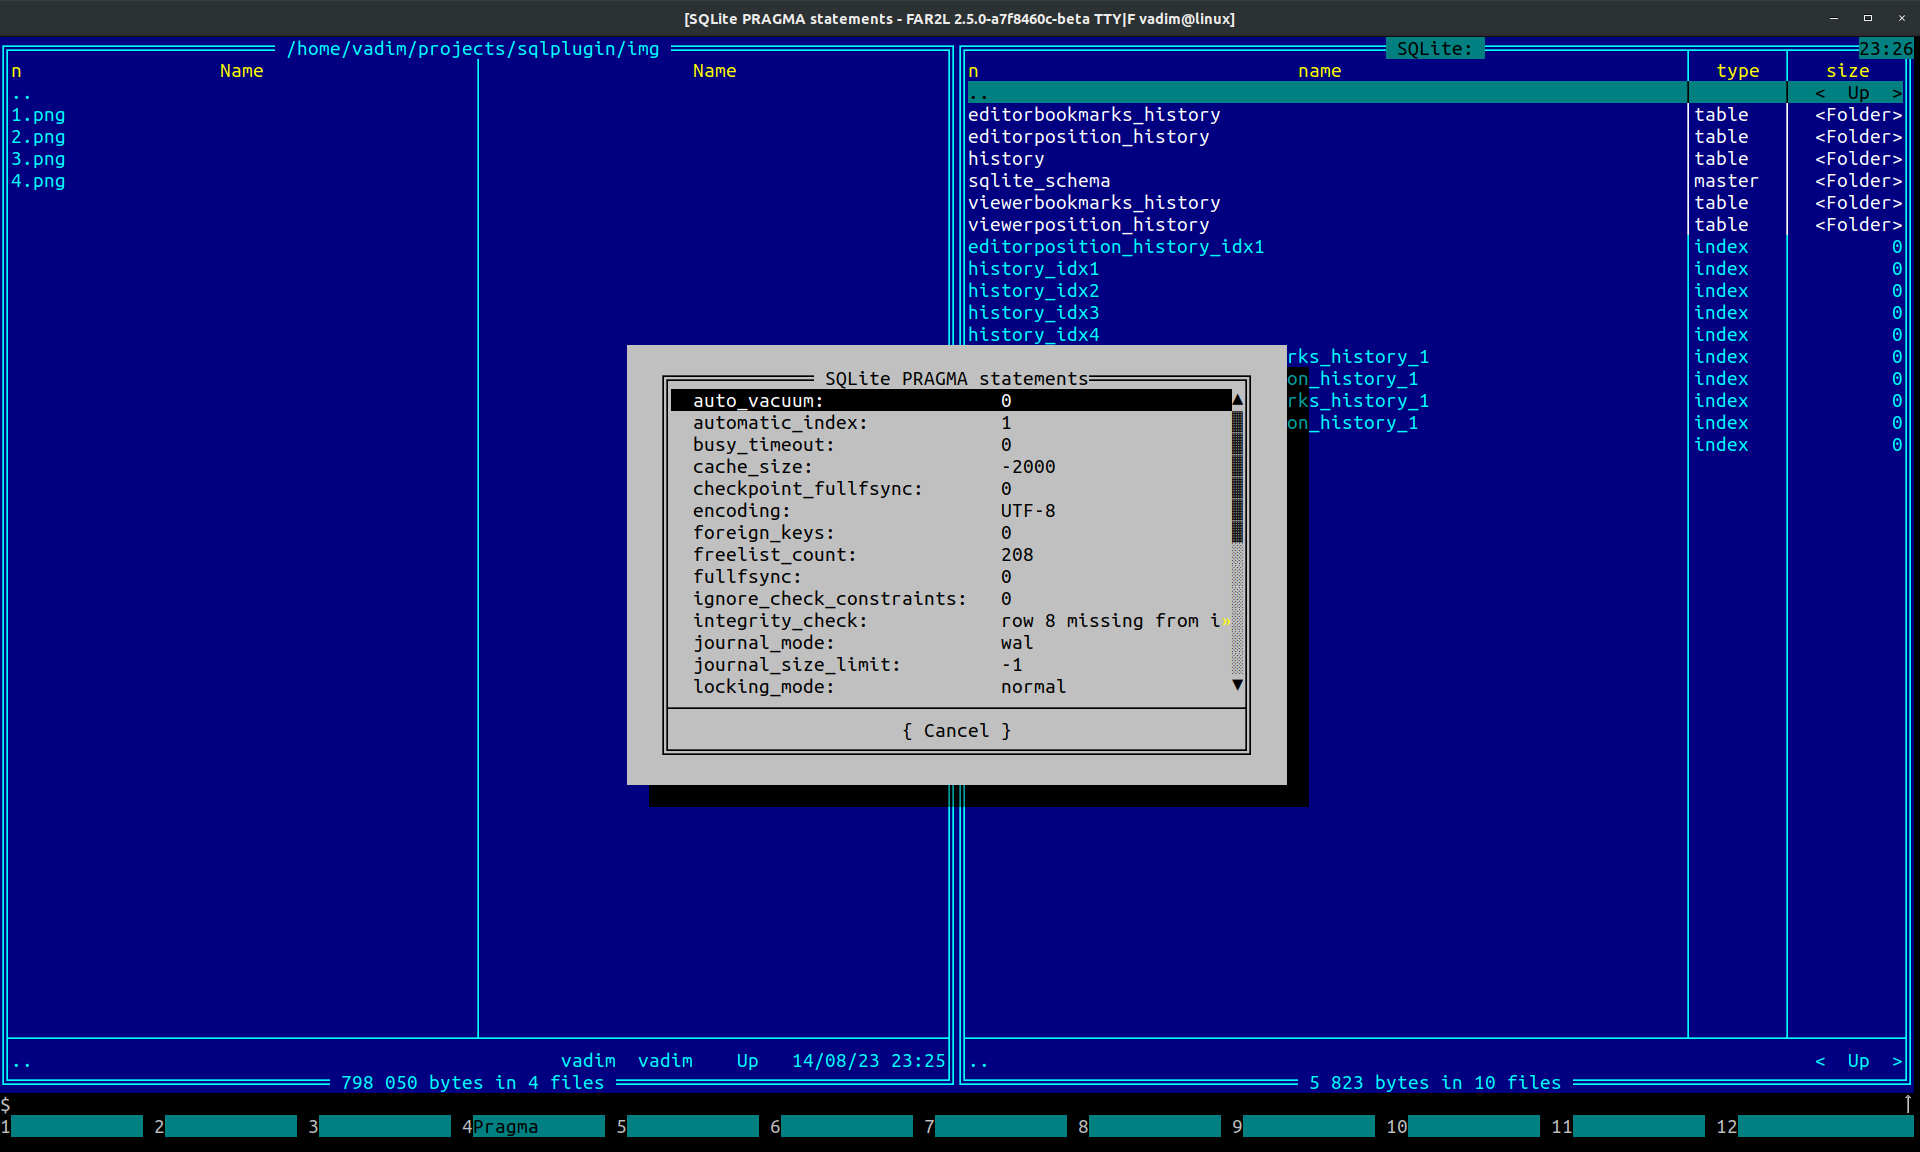Click the scroll down arrow in the PRAGMA list
Viewport: 1920px width, 1152px height.
[1237, 686]
